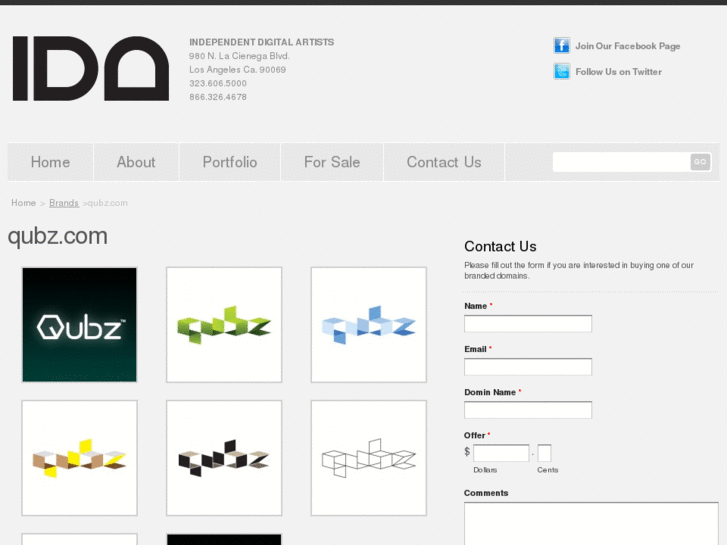727x545 pixels.
Task: Open the black and tan qubz thumbnail
Action: (x=224, y=458)
